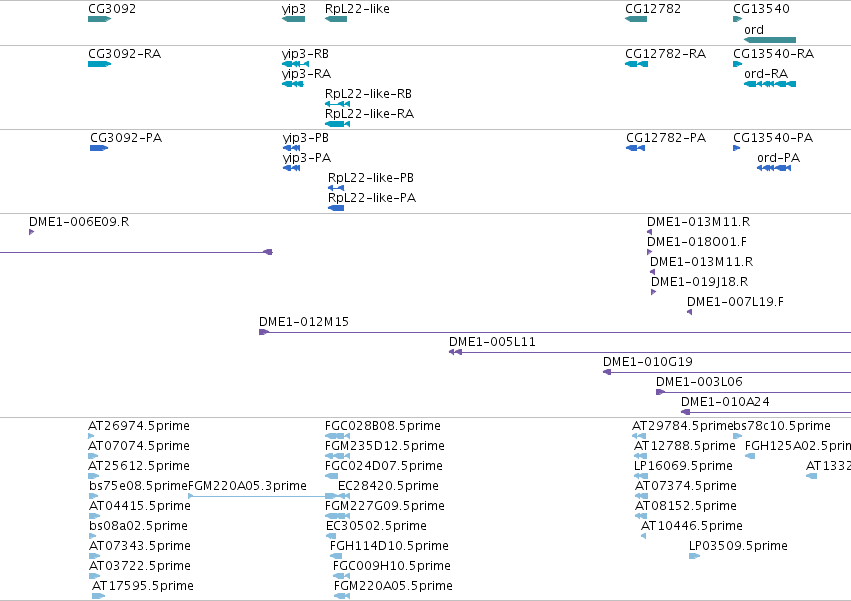Select the AT07374.5prime label
This screenshot has width=851, height=601.
[685, 486]
